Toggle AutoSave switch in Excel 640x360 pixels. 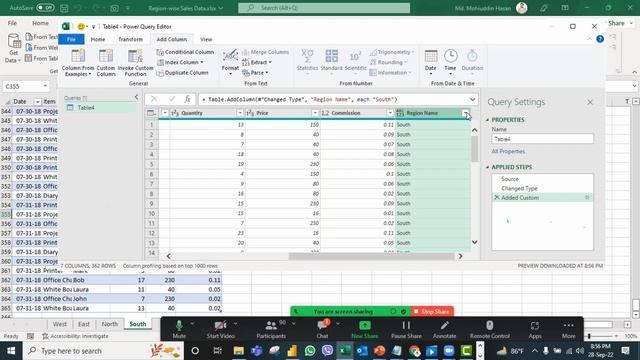[45, 8]
